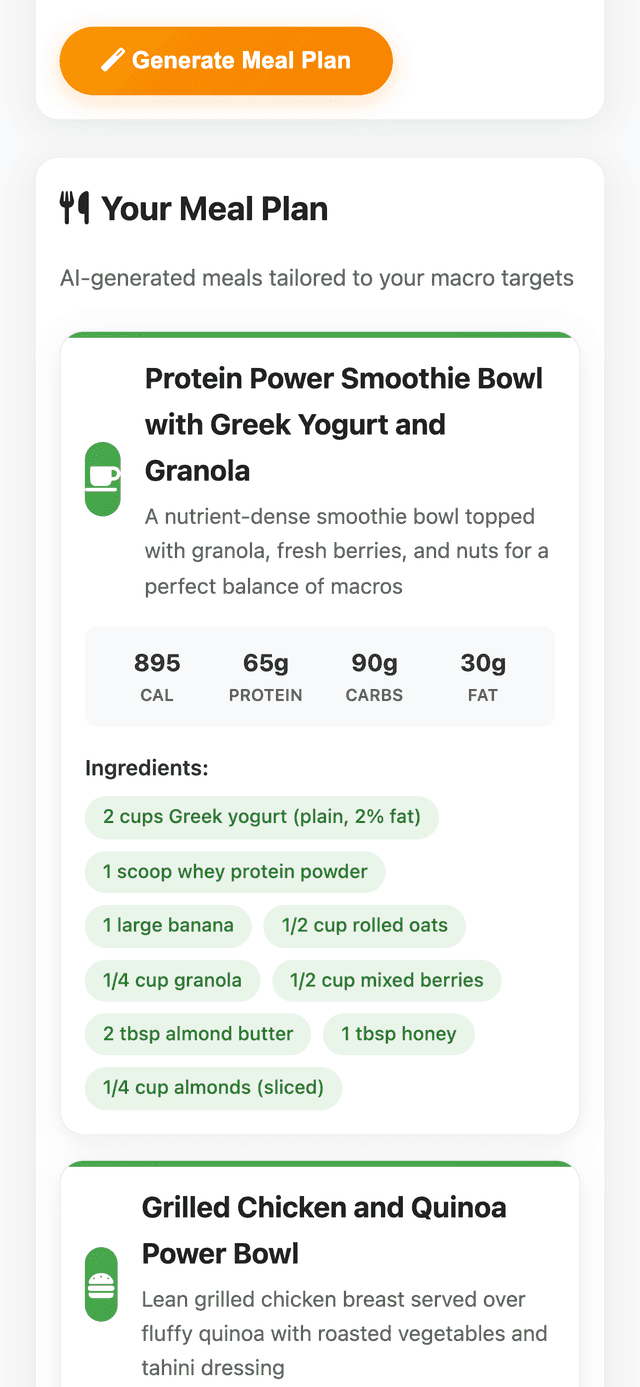640x1387 pixels.
Task: Select the Greek yogurt ingredient chip
Action: (x=261, y=817)
